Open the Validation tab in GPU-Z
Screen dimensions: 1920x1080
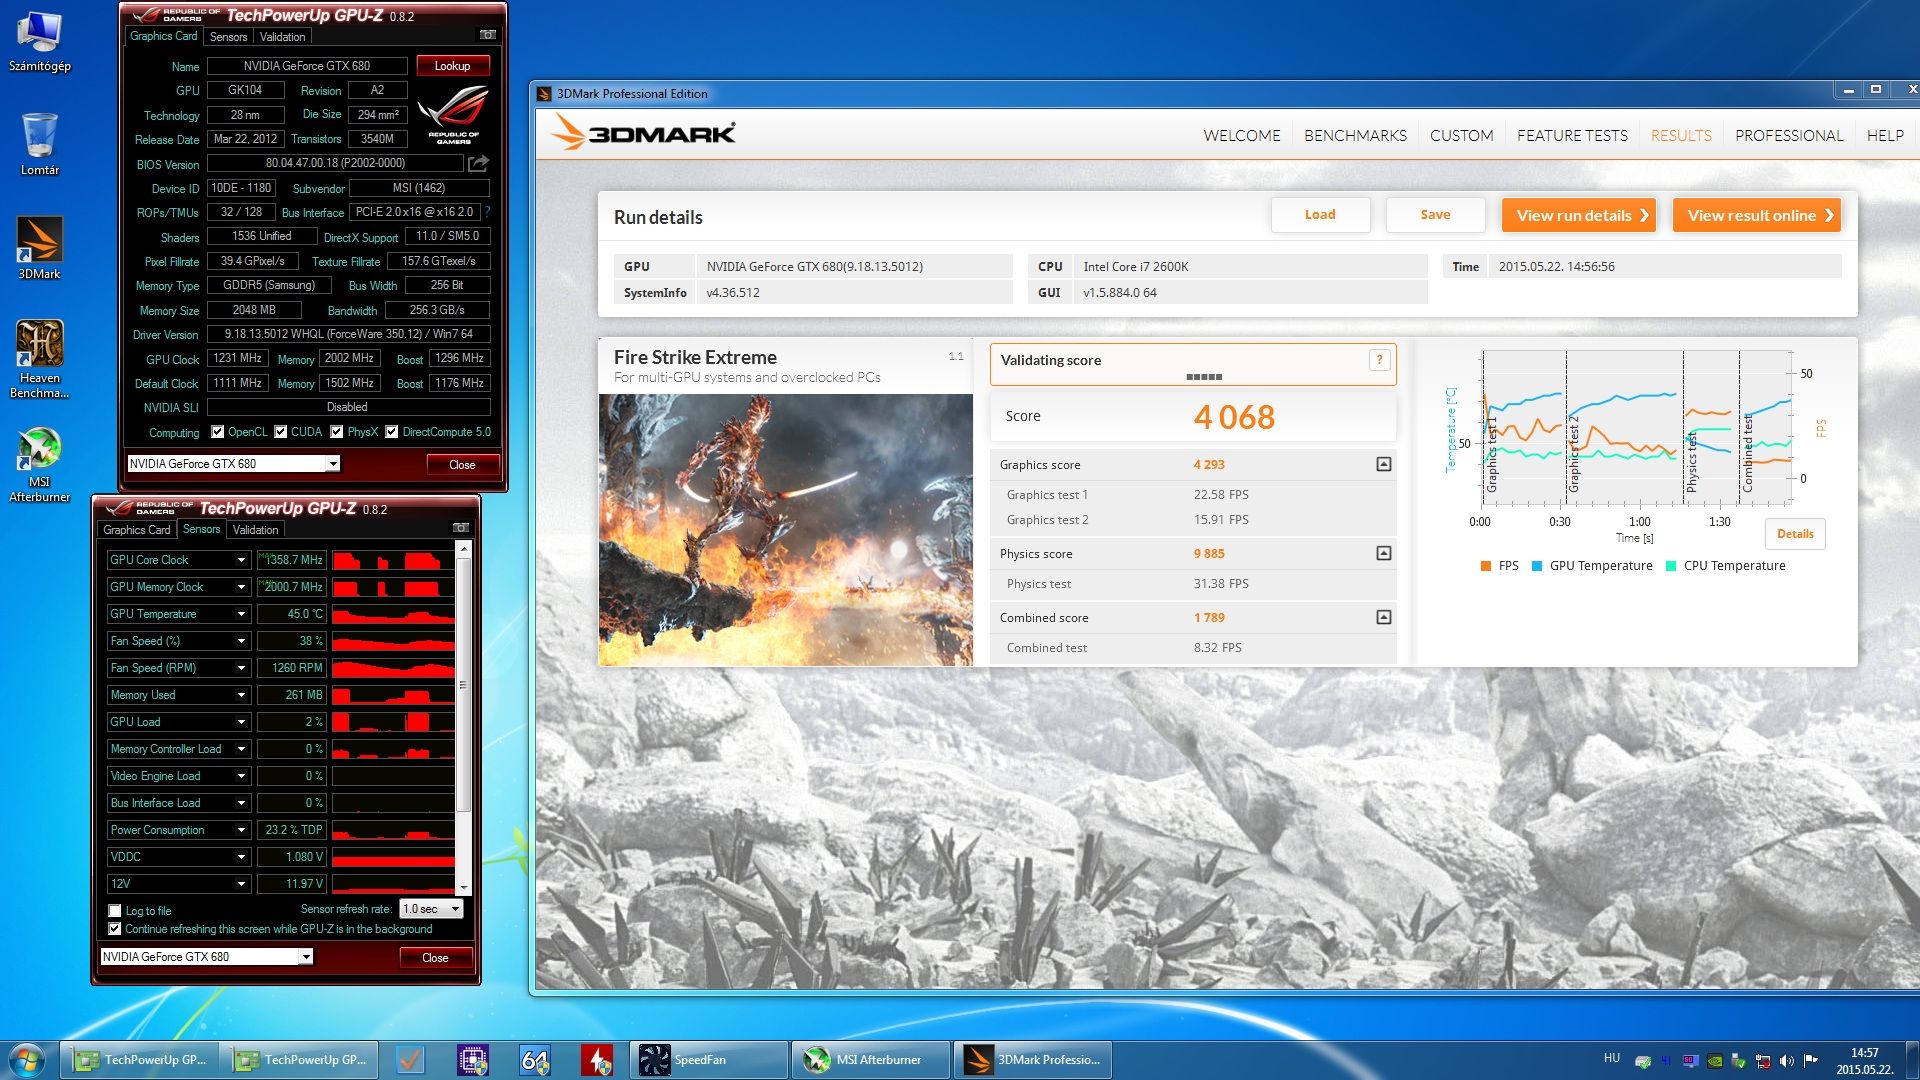[x=282, y=37]
